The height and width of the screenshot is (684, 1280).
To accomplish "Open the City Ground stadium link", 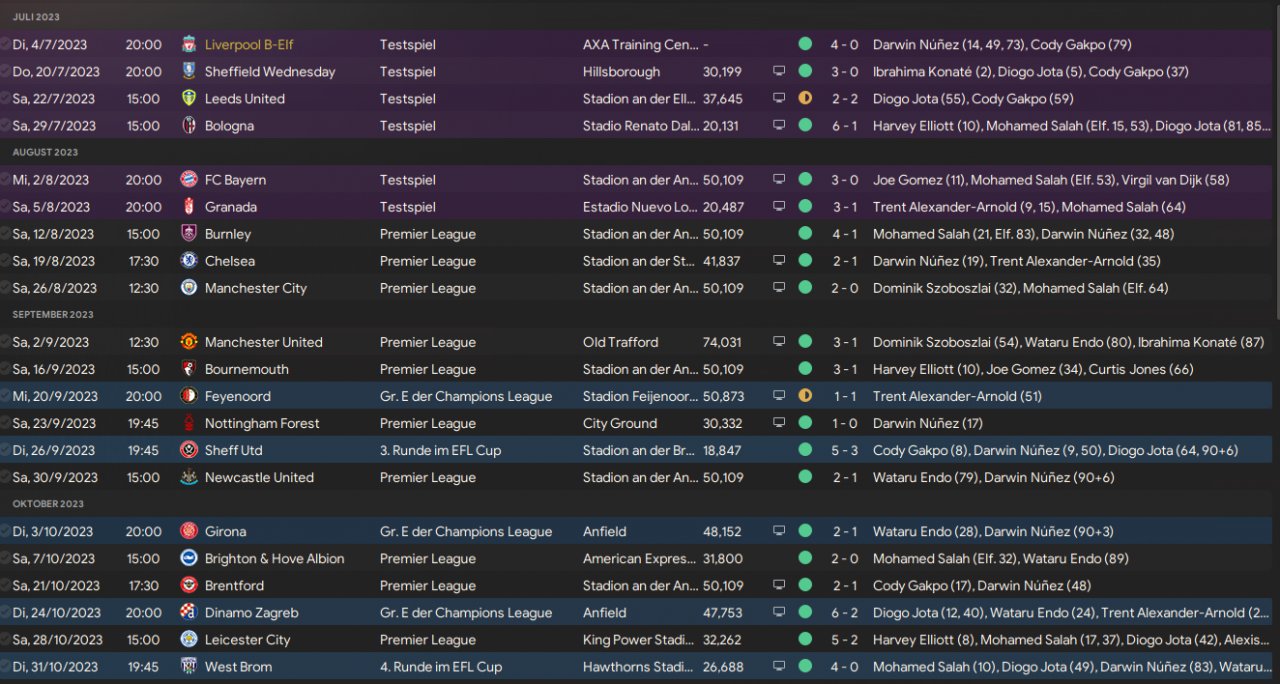I will tap(620, 423).
